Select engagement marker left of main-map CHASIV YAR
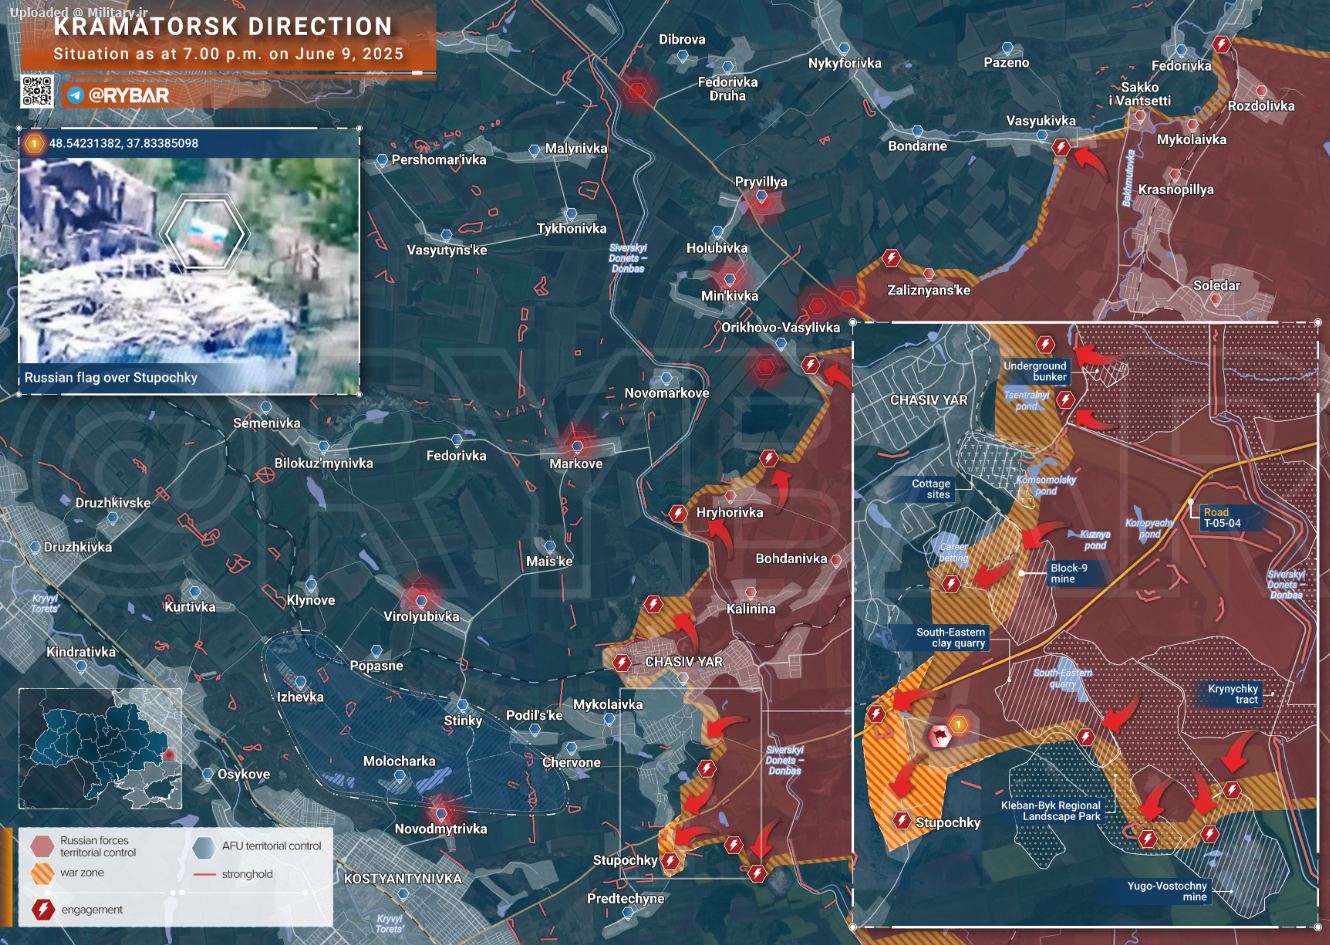Viewport: 1330px width, 945px height. point(622,662)
